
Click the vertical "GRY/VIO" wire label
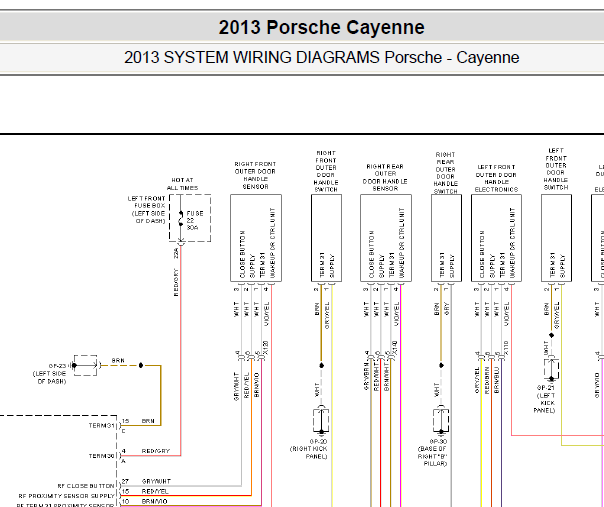click(x=597, y=385)
